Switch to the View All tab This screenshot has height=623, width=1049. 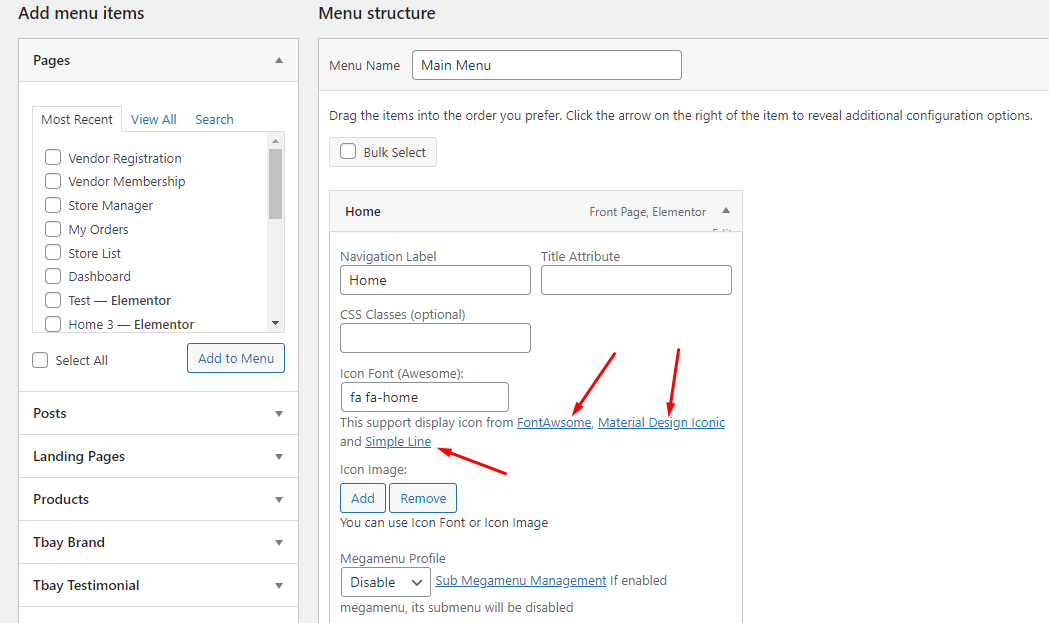coord(154,119)
